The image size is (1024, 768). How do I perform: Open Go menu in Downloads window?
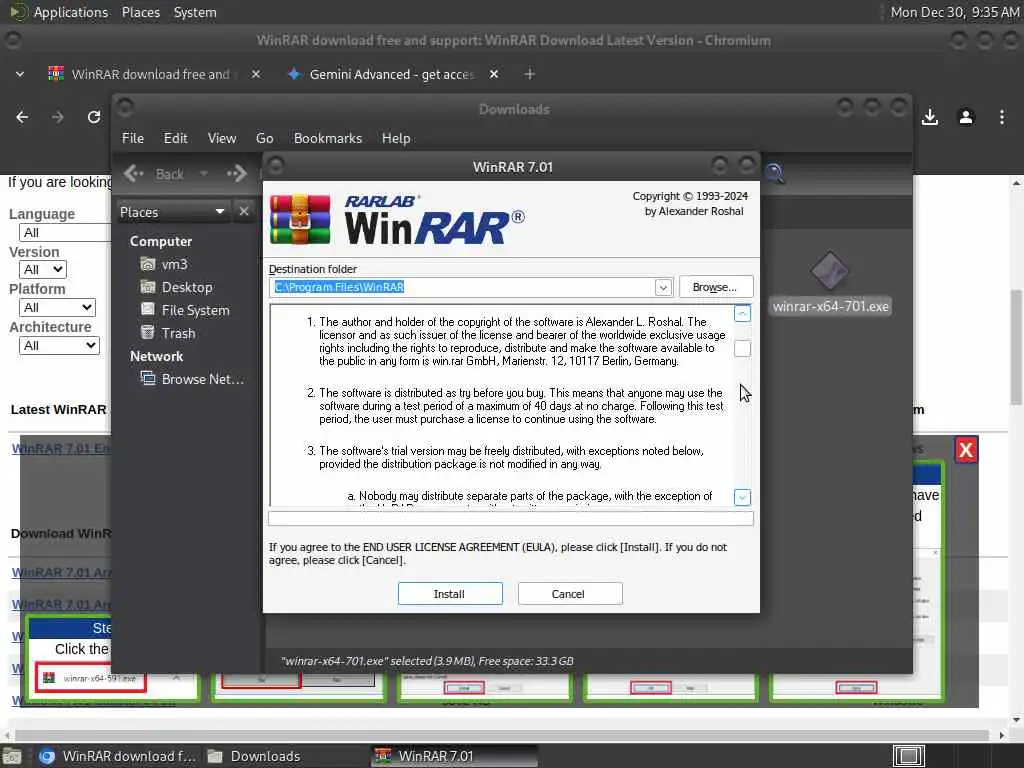coord(264,138)
